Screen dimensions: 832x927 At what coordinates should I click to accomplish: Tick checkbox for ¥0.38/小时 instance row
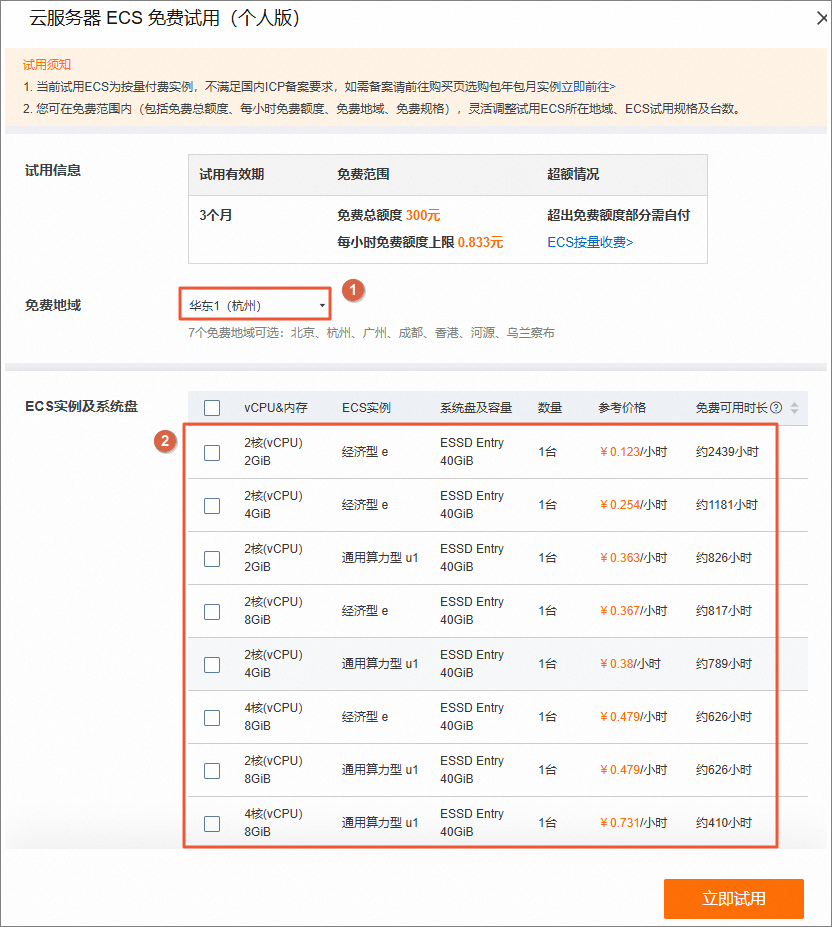pyautogui.click(x=212, y=665)
